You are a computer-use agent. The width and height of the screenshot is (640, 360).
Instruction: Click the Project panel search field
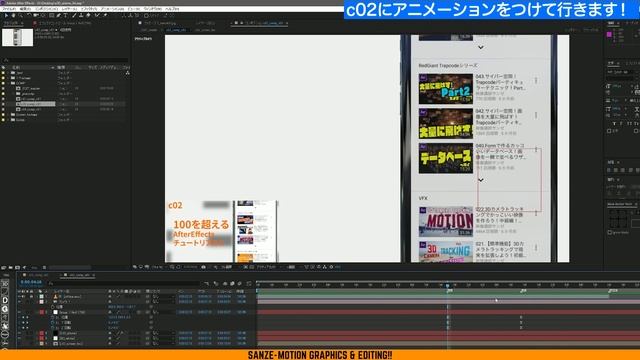65,60
